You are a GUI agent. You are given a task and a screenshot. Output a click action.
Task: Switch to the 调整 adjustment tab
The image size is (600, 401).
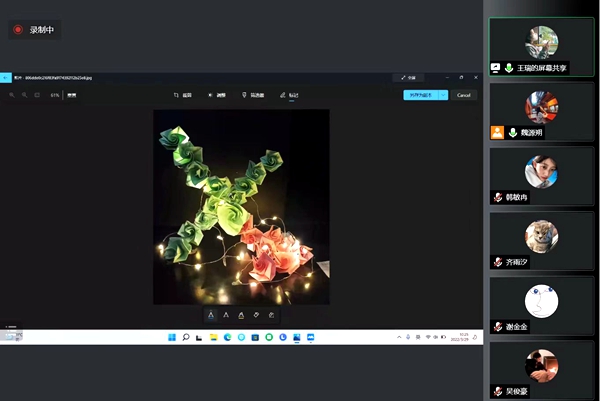[216, 95]
